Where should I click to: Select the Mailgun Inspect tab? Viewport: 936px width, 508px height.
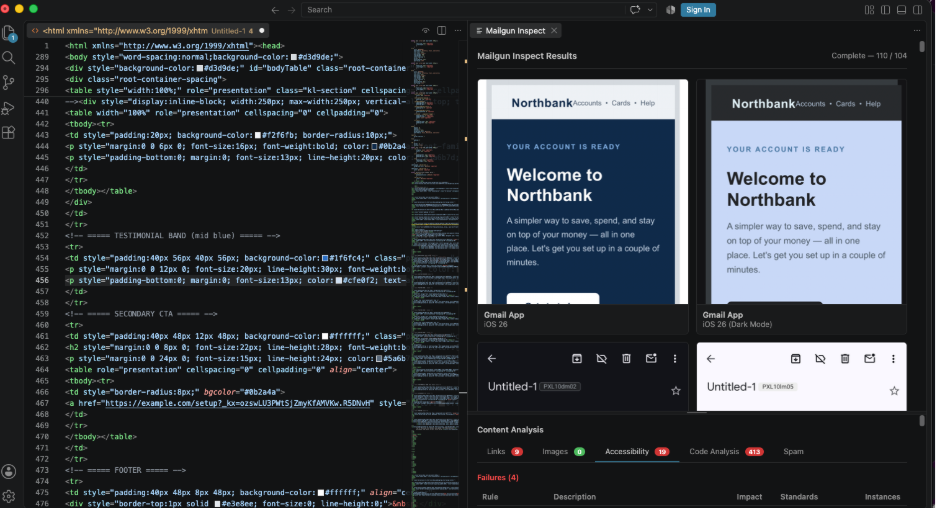(x=515, y=31)
